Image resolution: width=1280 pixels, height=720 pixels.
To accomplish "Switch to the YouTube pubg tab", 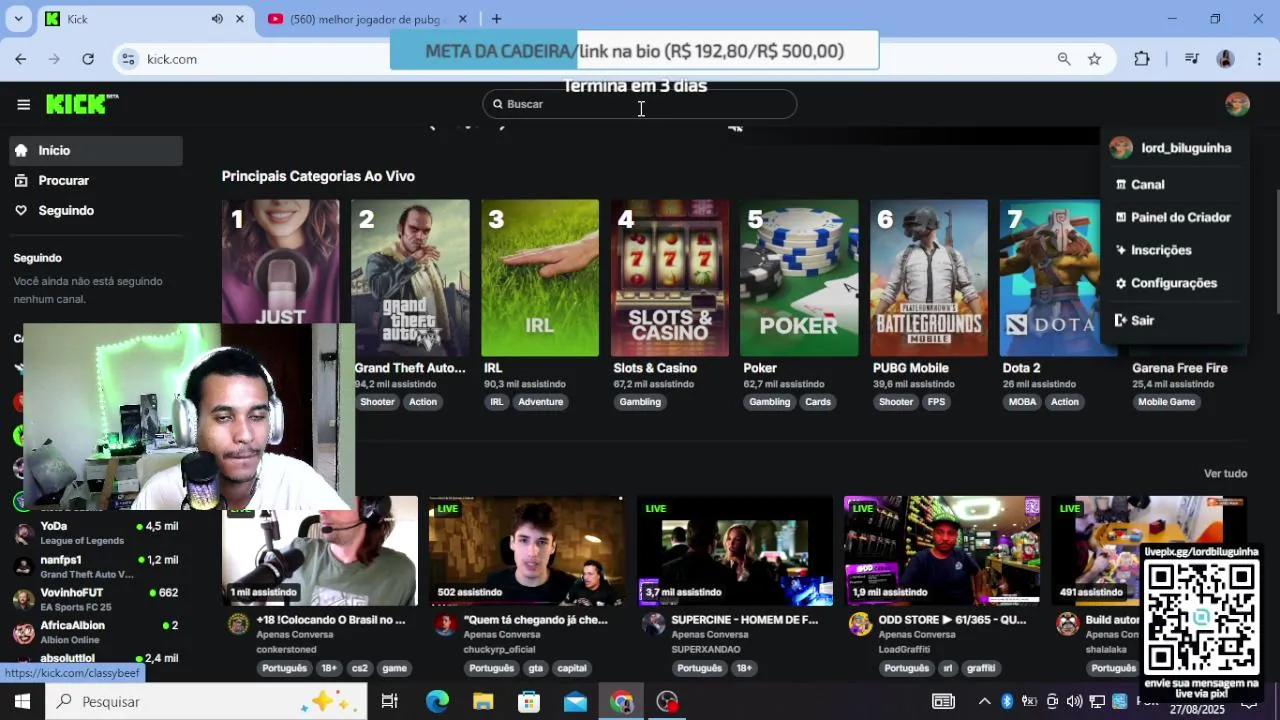I will pos(367,19).
